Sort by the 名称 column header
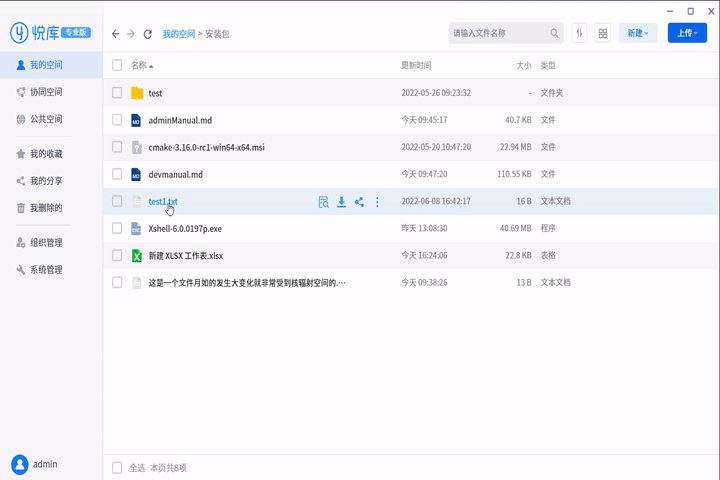 pos(139,65)
